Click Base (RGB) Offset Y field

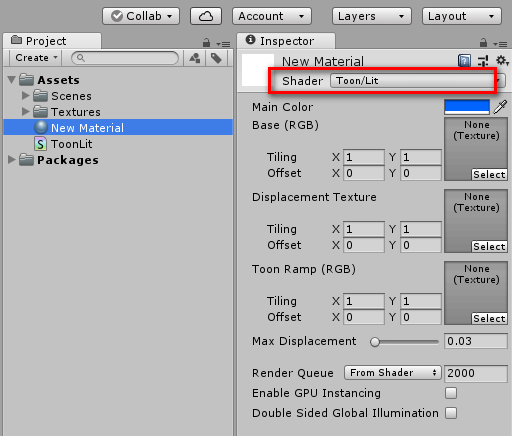coord(421,173)
